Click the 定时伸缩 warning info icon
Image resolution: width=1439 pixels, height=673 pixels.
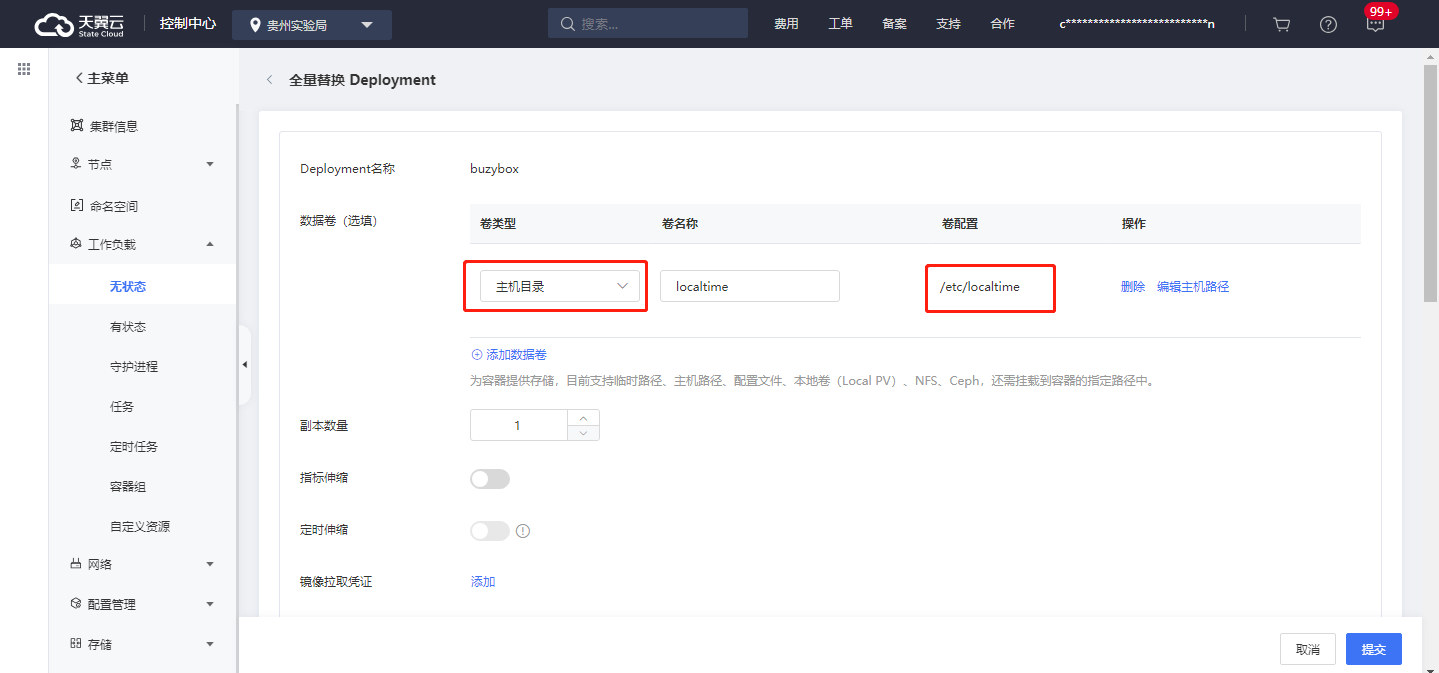(523, 531)
